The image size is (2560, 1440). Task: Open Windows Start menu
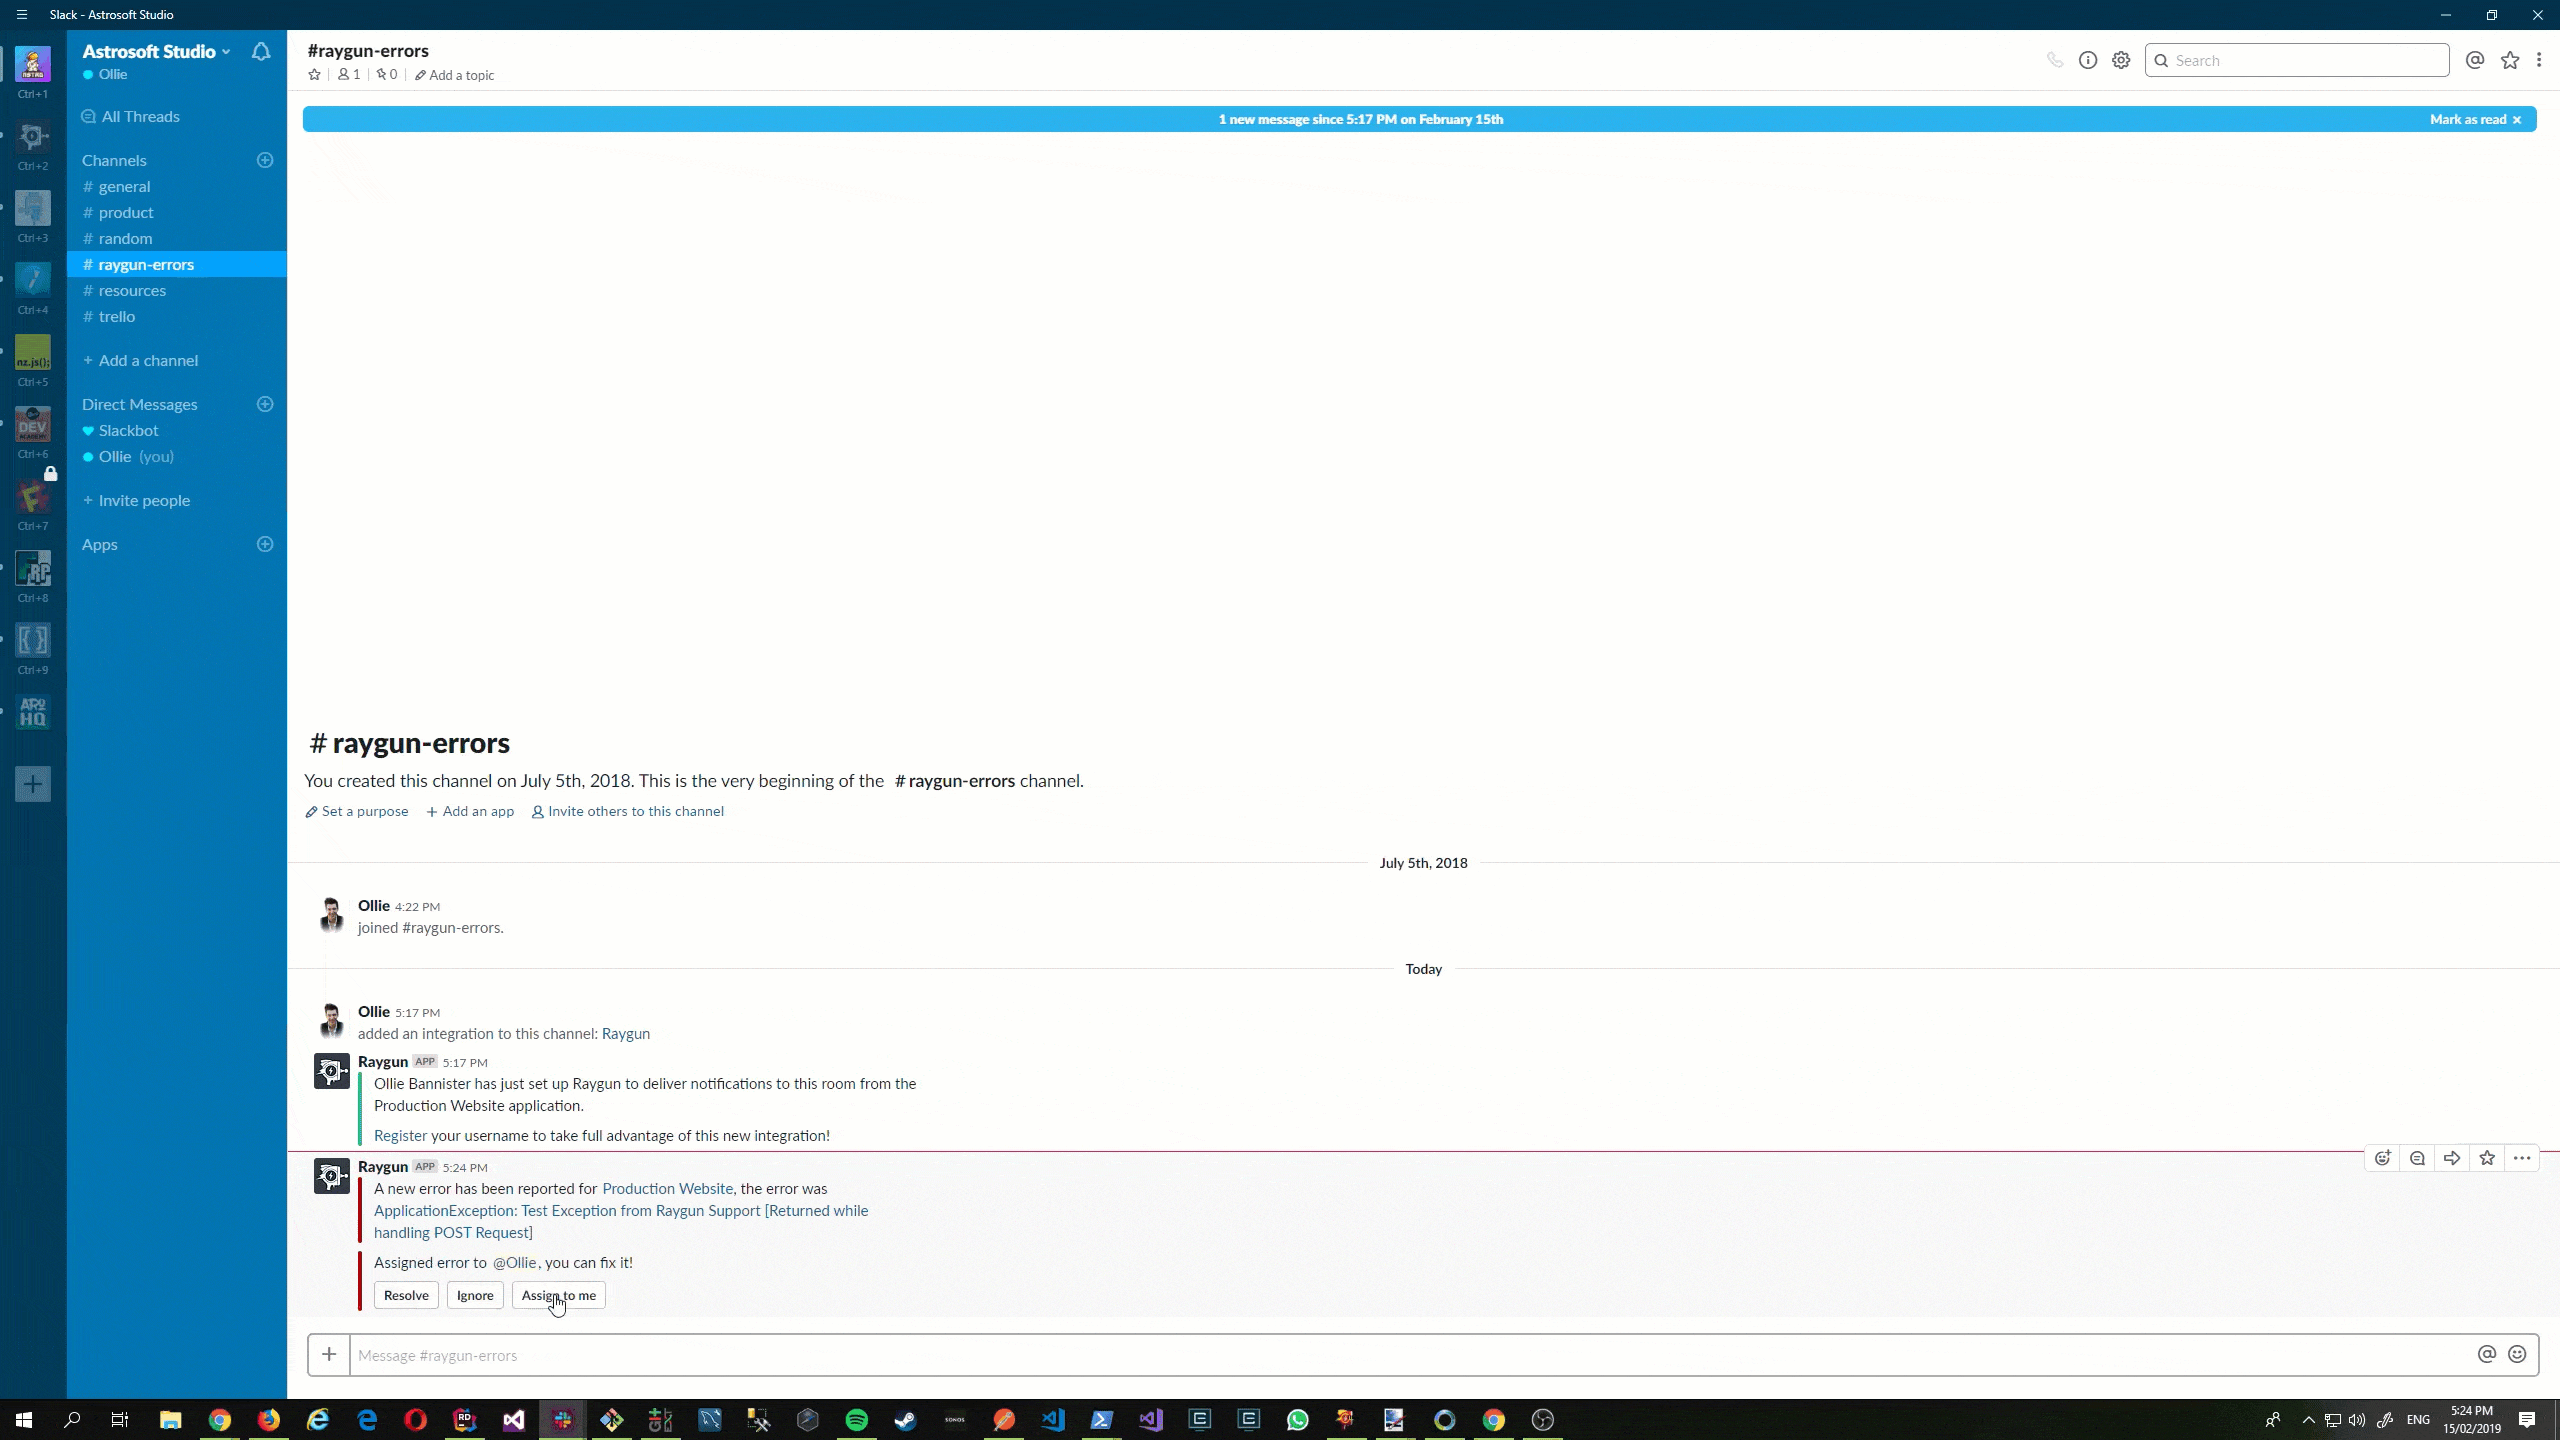[x=24, y=1420]
